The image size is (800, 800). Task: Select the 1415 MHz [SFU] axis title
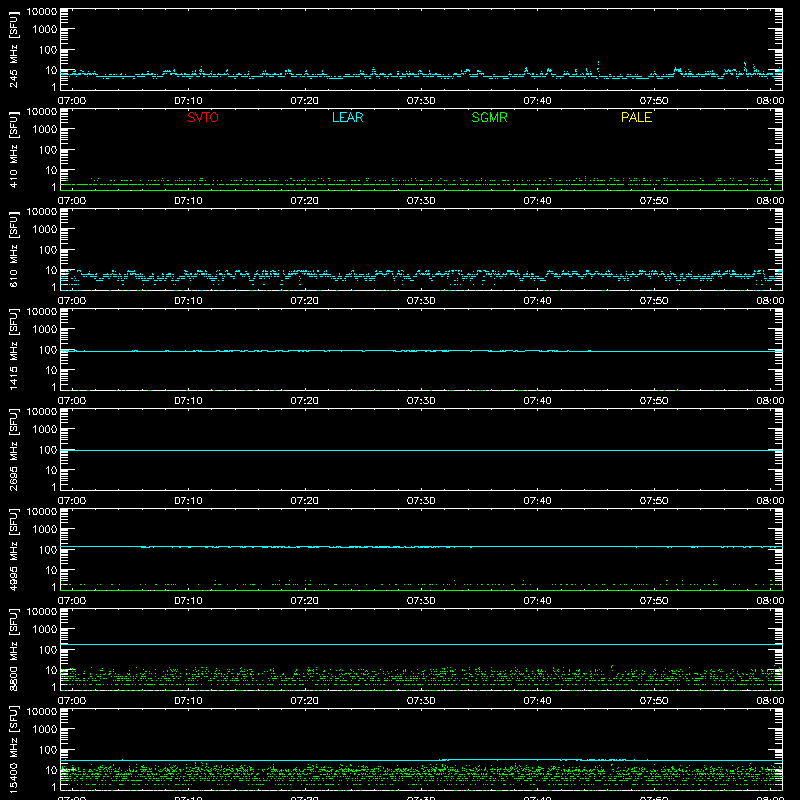(14, 349)
